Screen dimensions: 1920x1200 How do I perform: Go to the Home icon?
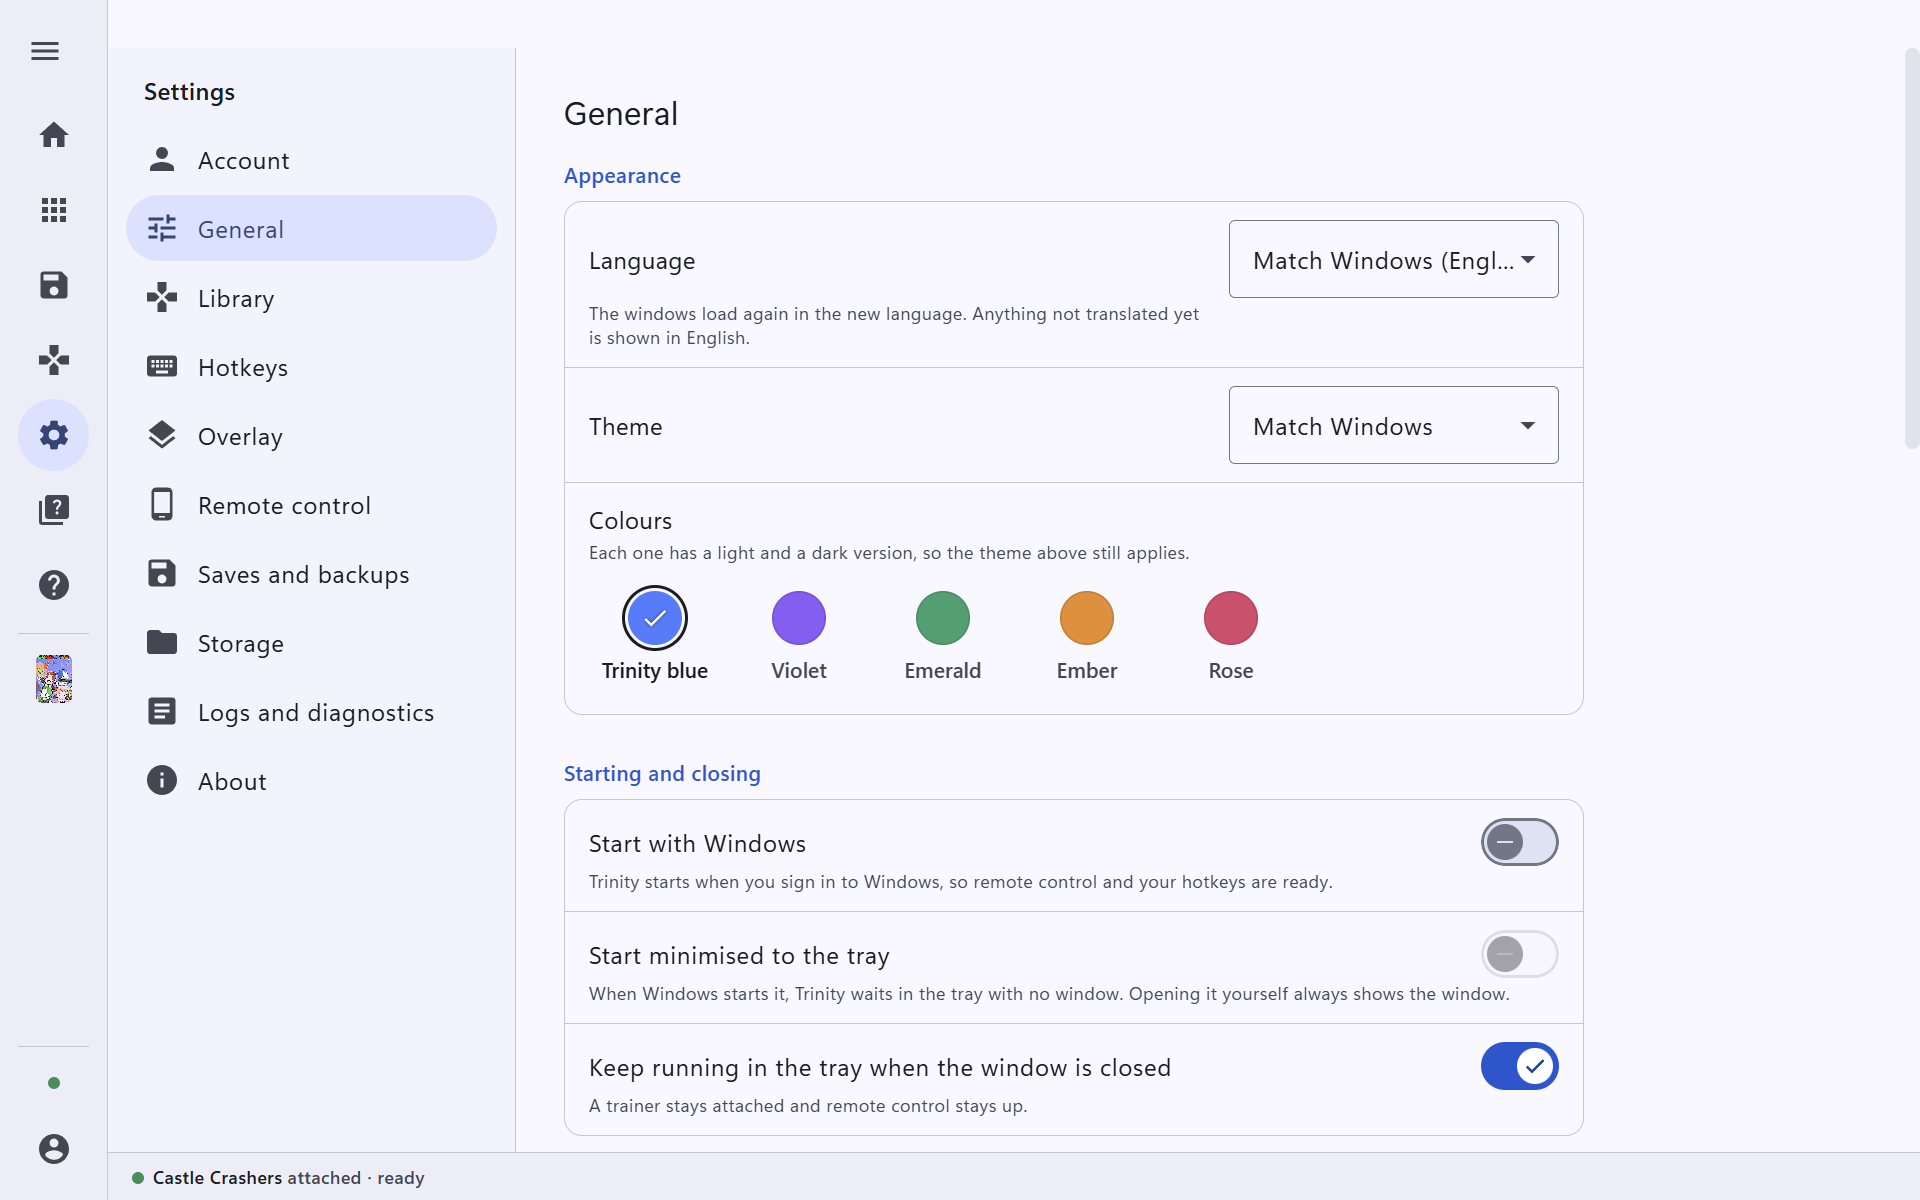54,135
